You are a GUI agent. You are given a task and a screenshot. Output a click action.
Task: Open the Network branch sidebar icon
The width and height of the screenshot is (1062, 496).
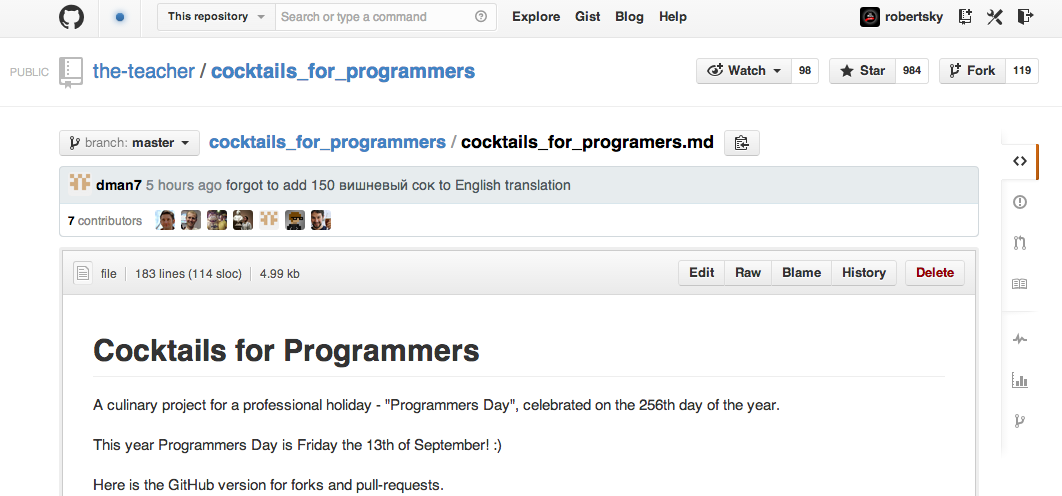[1019, 421]
